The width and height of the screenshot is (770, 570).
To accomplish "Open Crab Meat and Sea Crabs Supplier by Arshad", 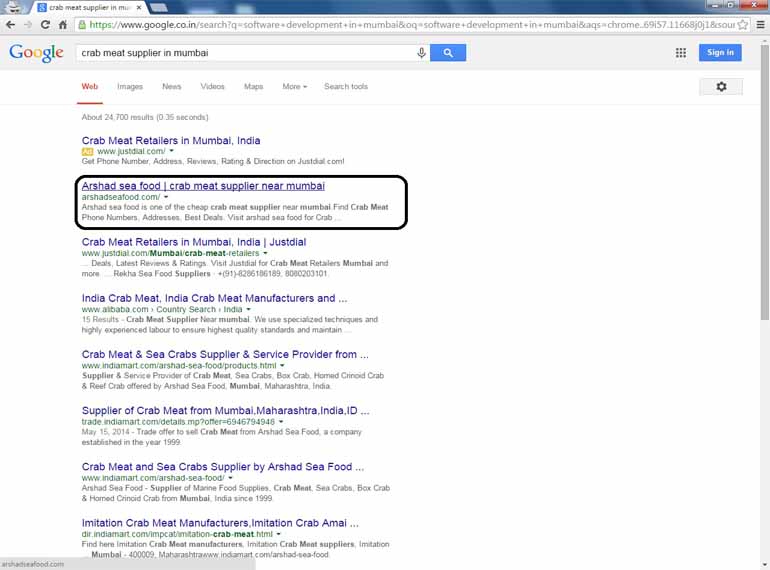I will tap(222, 467).
